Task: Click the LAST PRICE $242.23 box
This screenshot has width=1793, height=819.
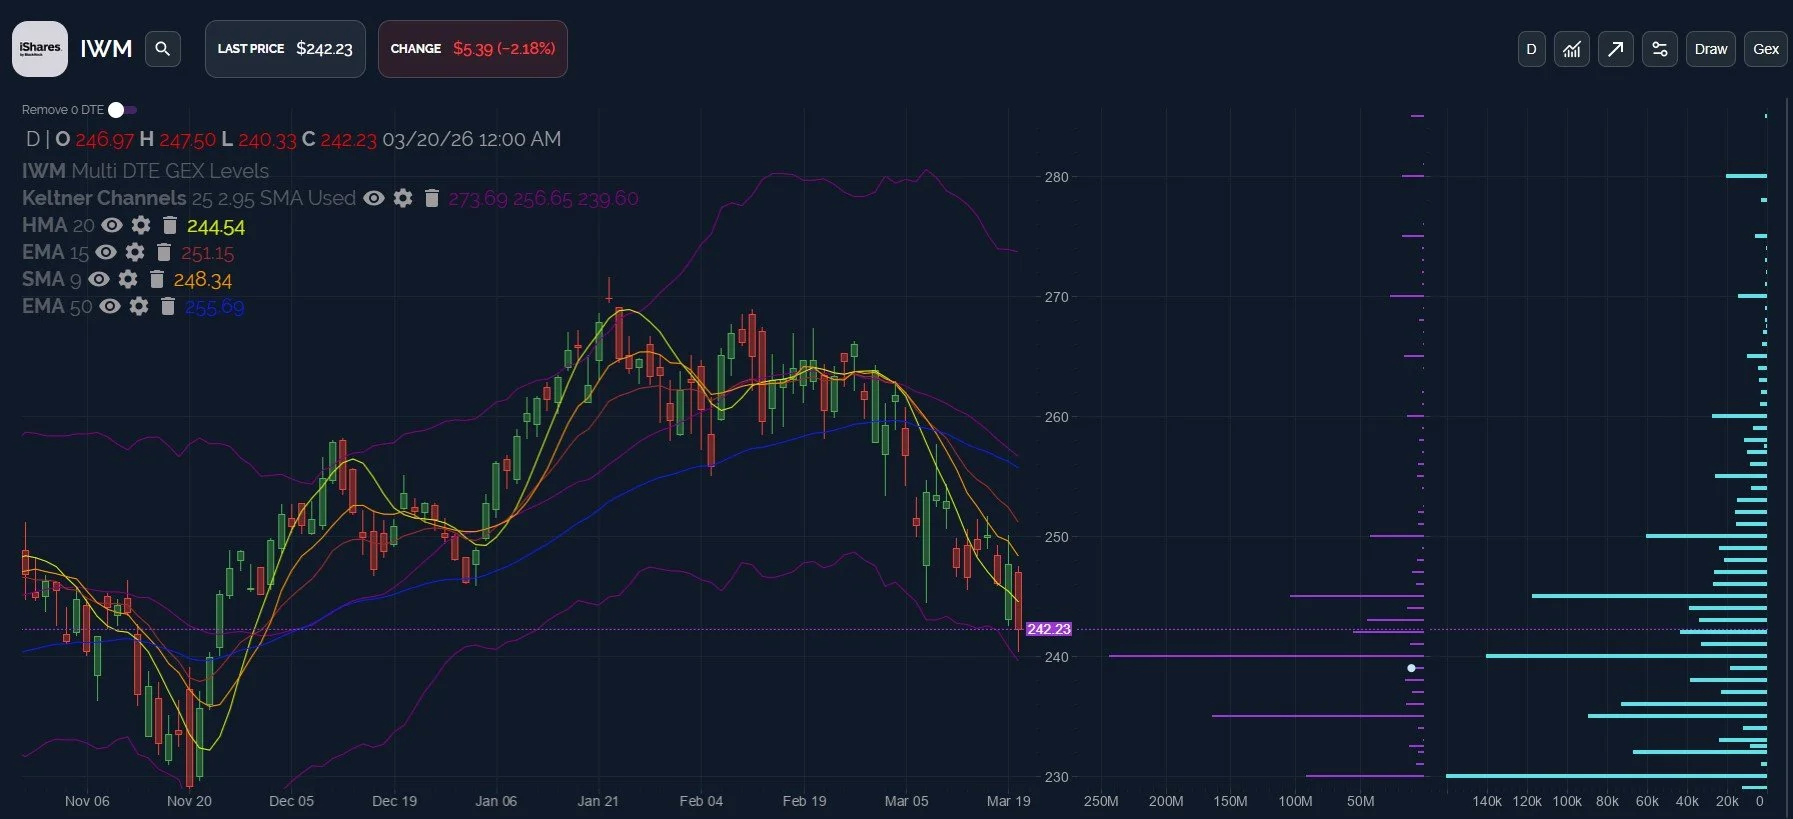Action: 285,49
